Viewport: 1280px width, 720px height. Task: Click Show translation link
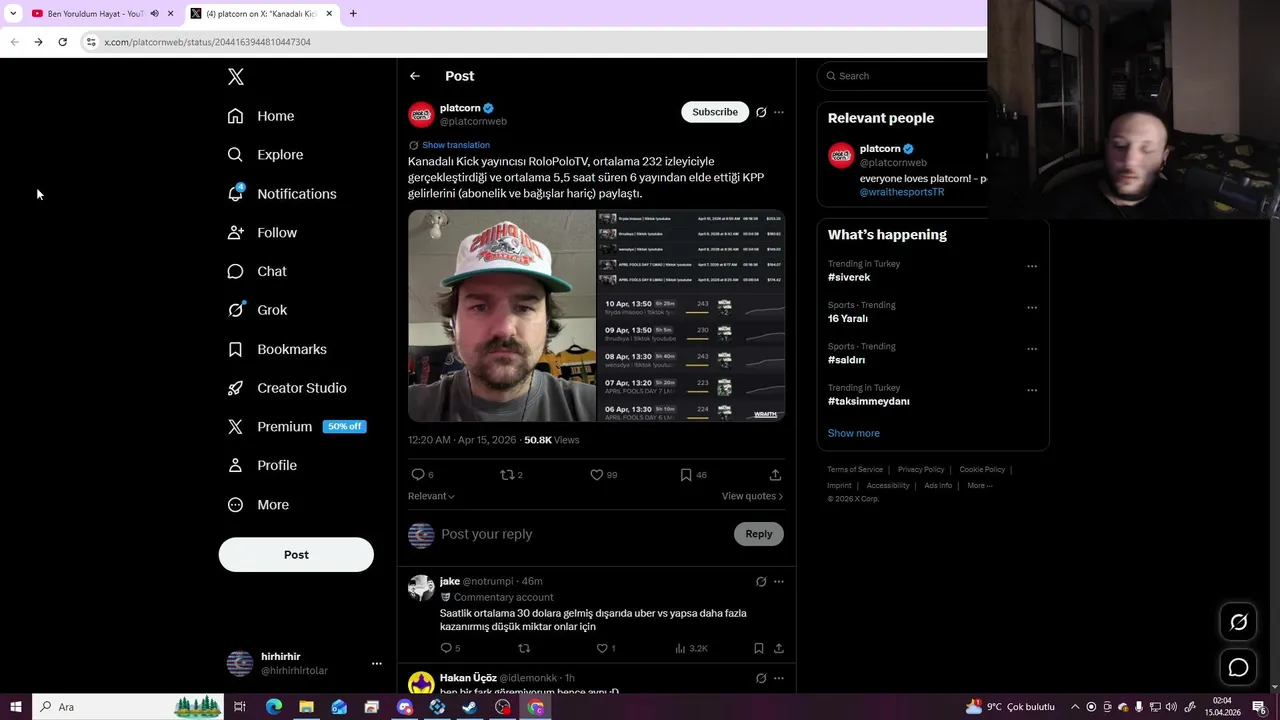pos(456,145)
